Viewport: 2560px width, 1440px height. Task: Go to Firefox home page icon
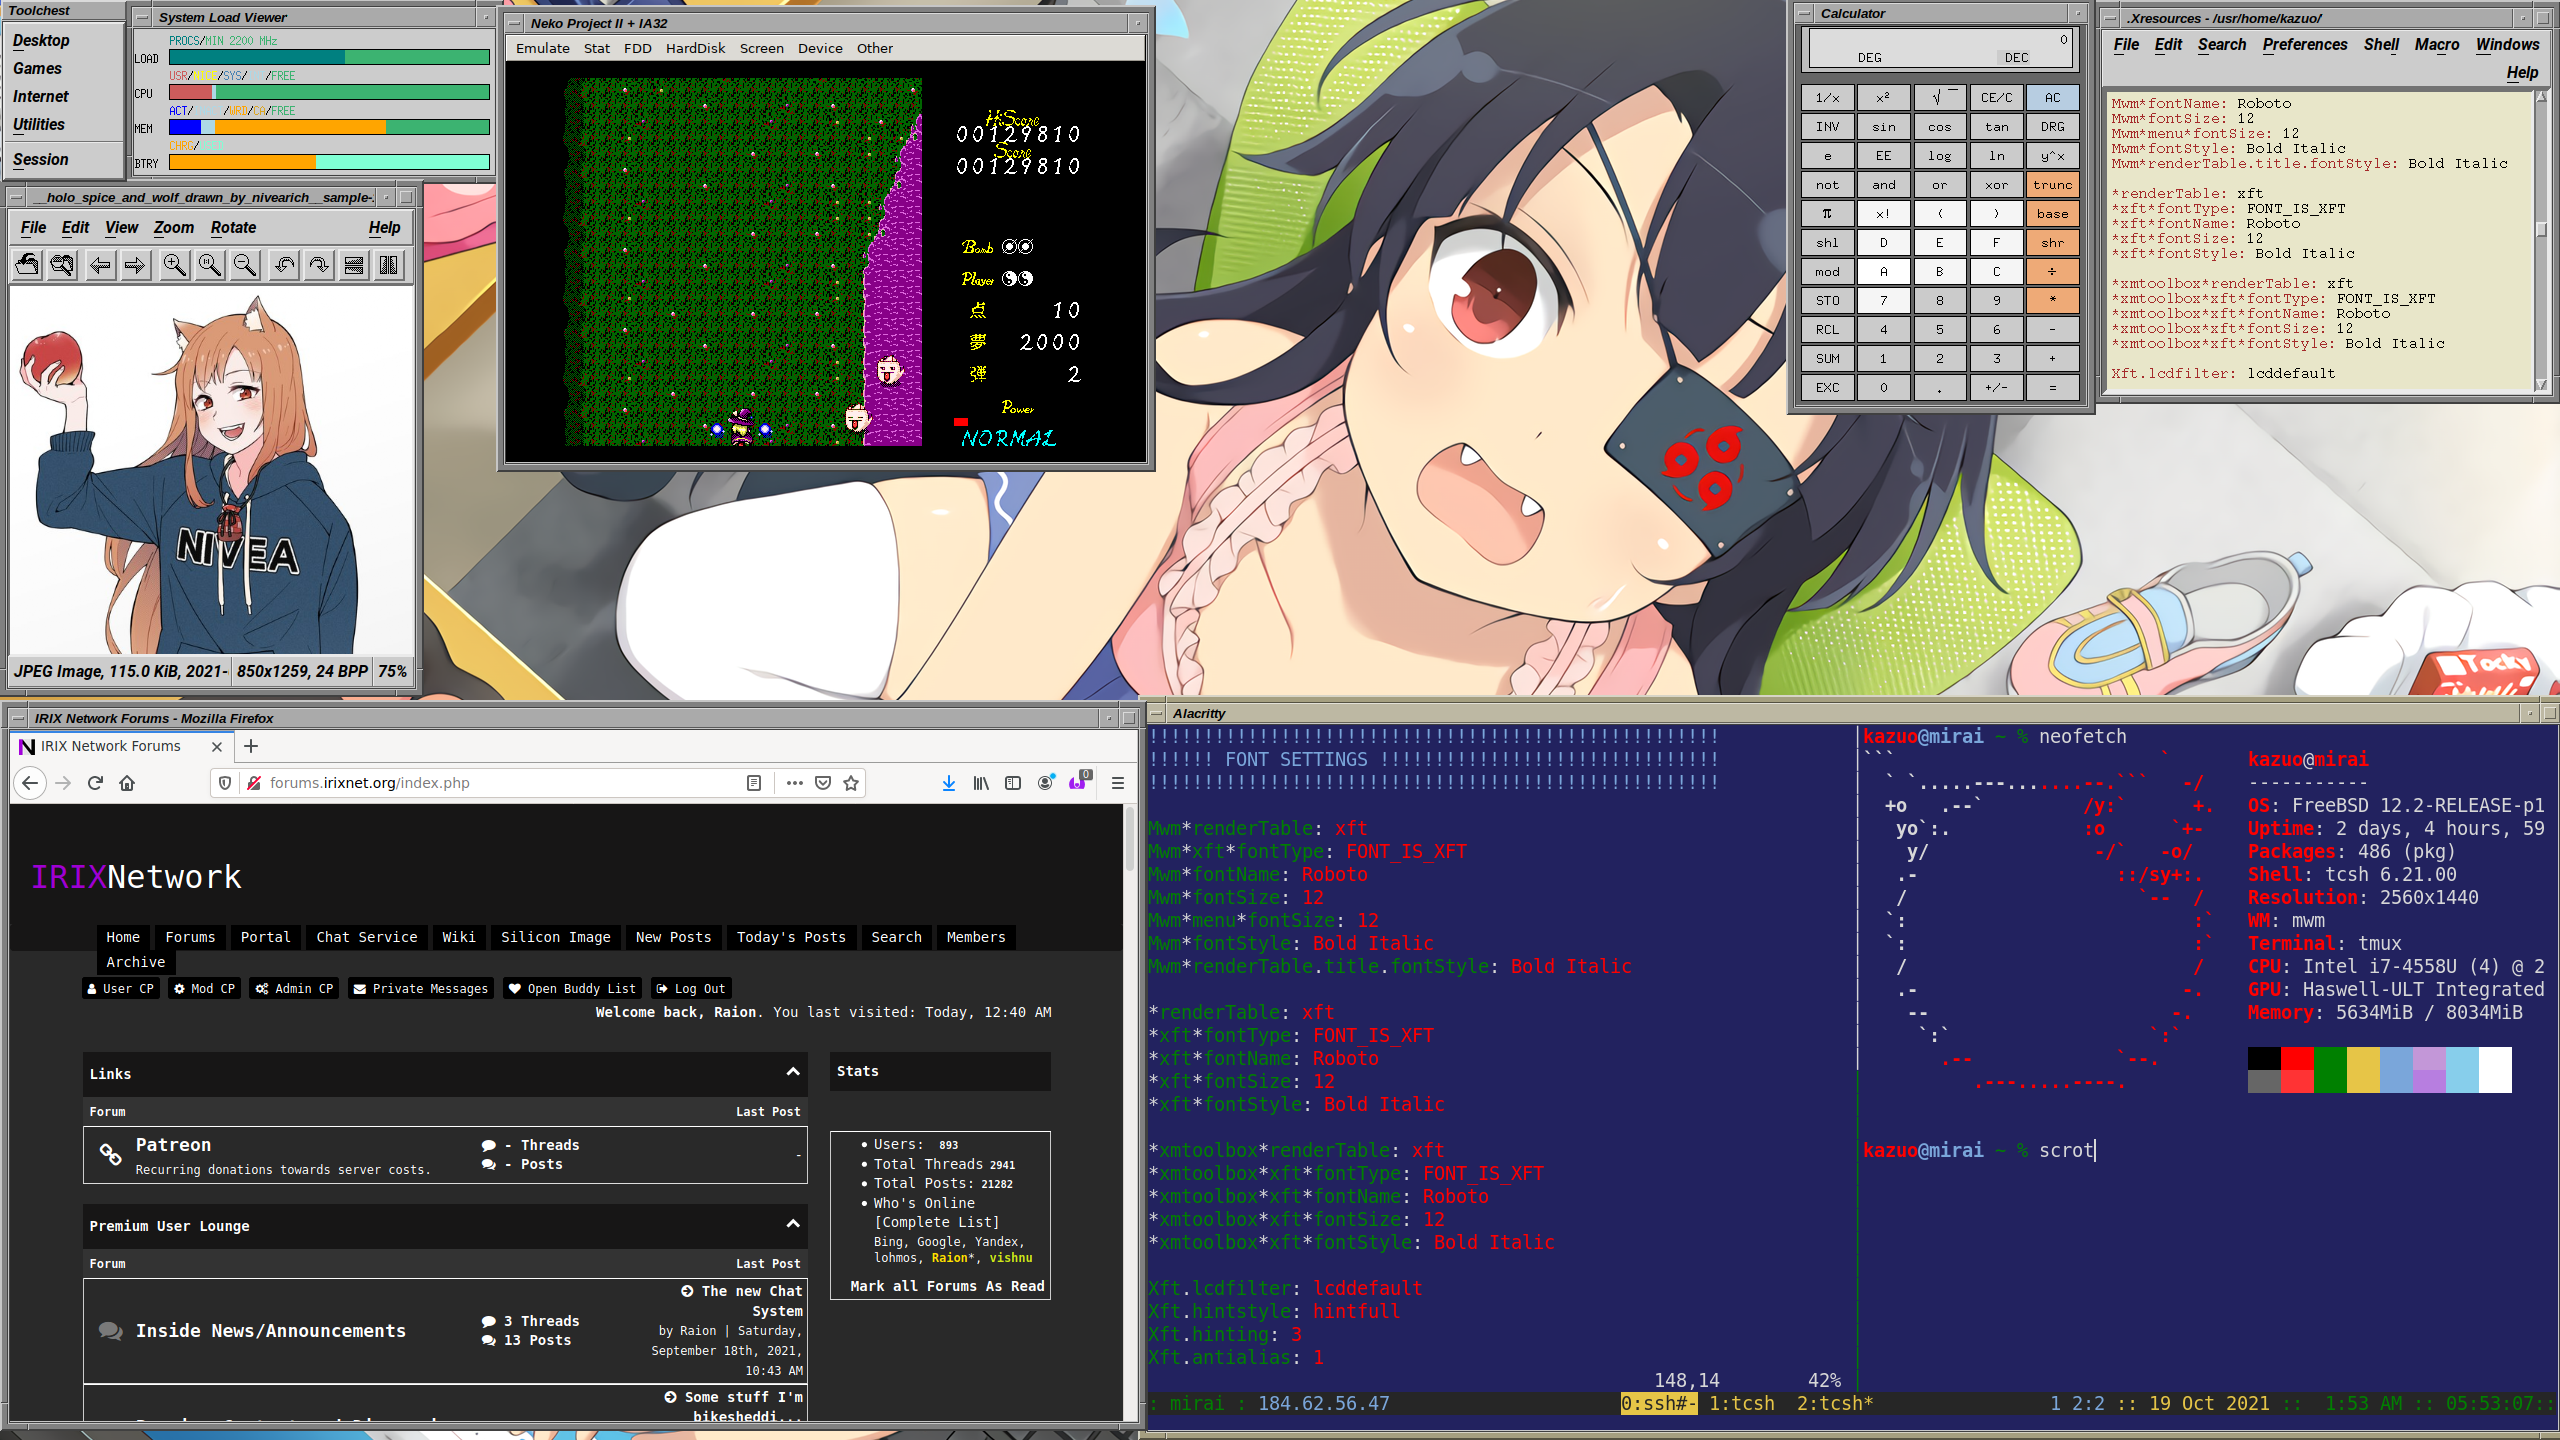127,783
